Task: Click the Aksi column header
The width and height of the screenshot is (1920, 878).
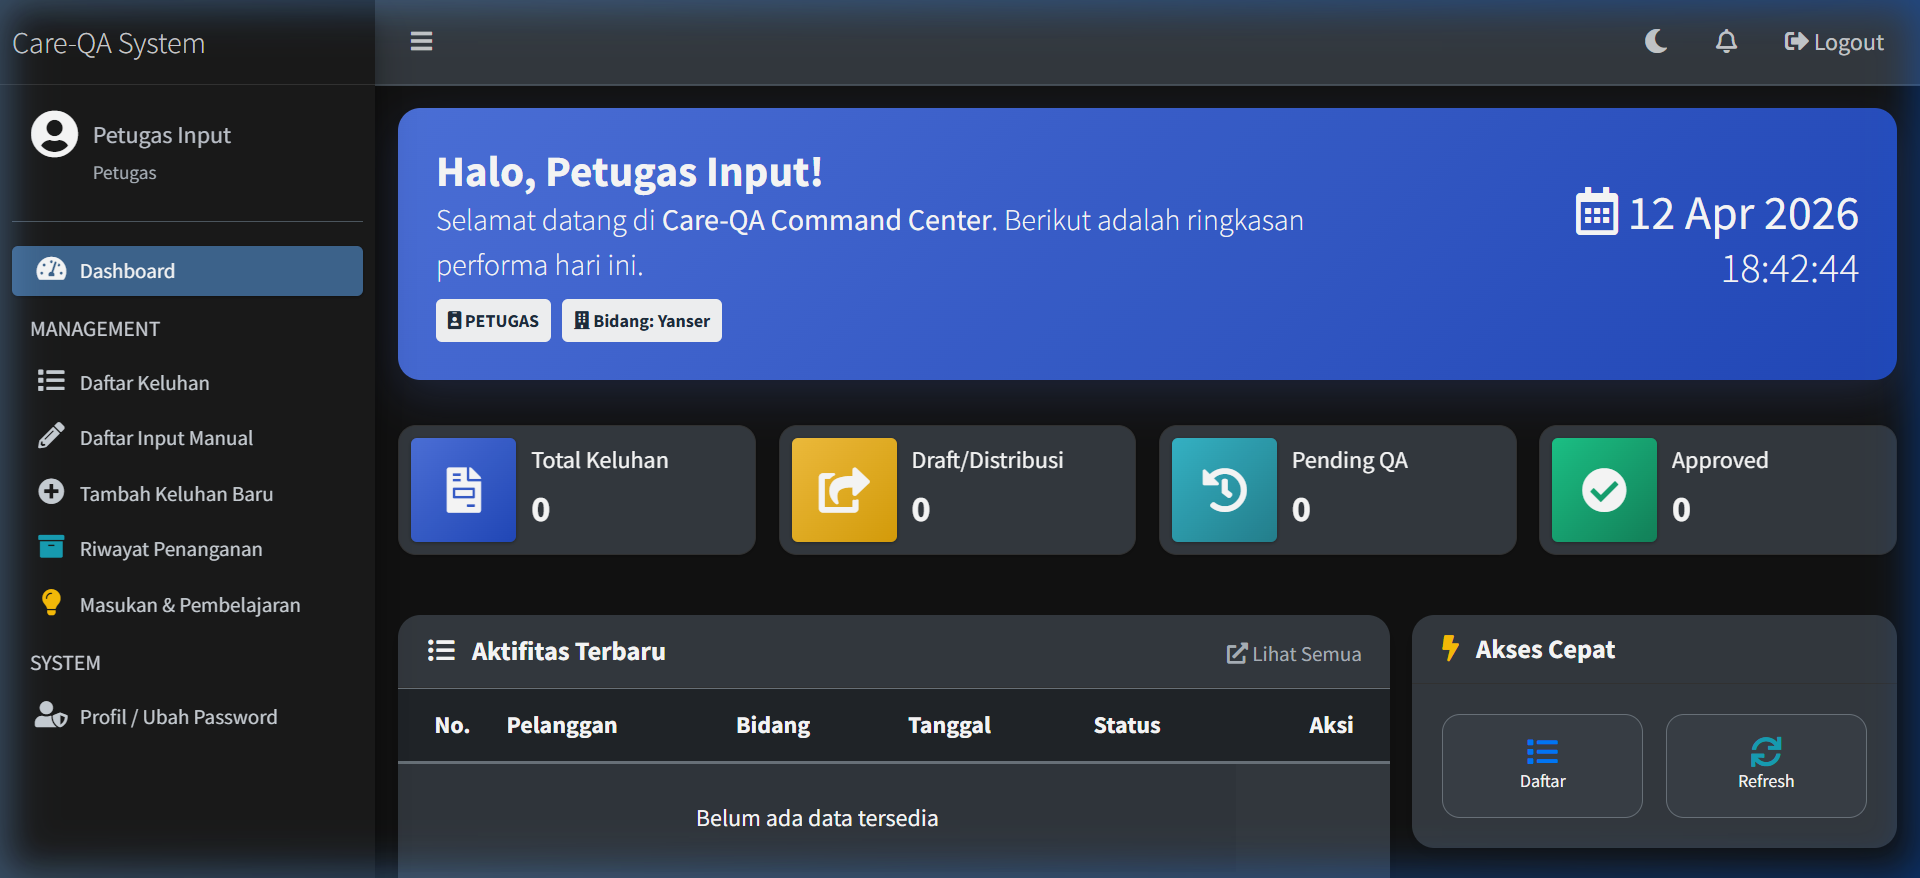Action: (1331, 726)
